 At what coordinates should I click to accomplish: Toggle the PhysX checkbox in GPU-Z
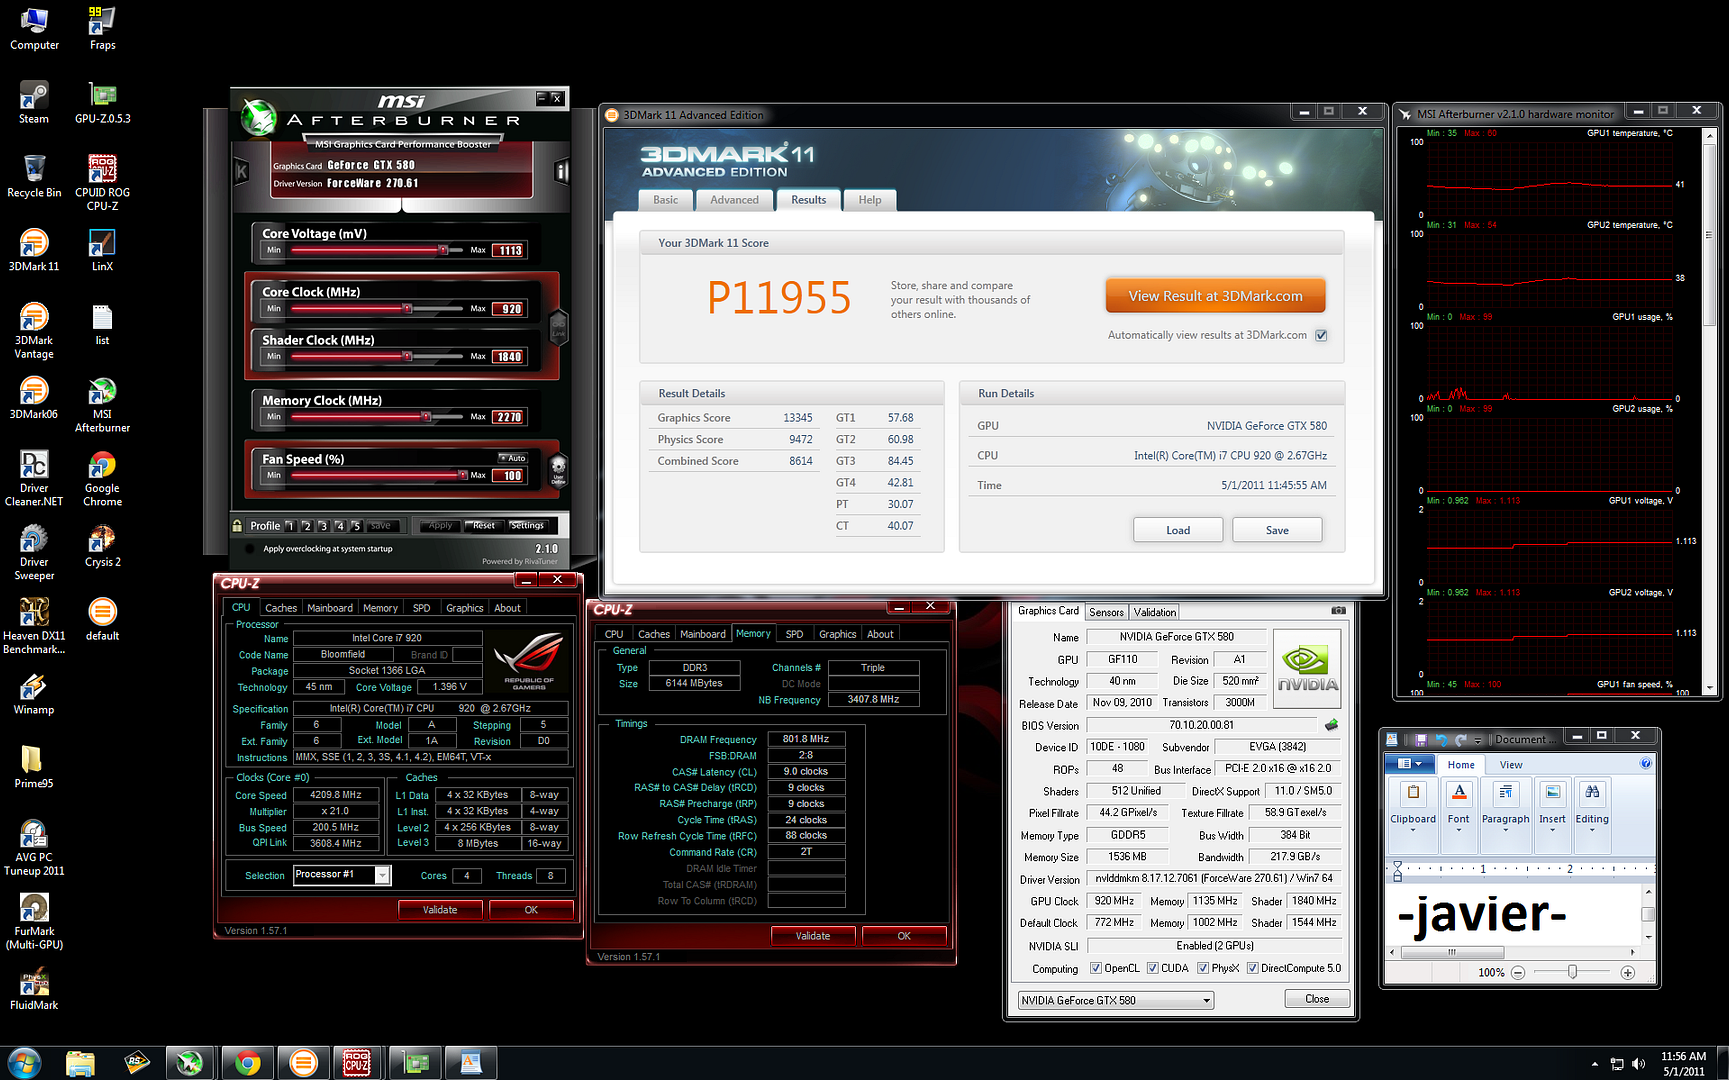point(1203,968)
